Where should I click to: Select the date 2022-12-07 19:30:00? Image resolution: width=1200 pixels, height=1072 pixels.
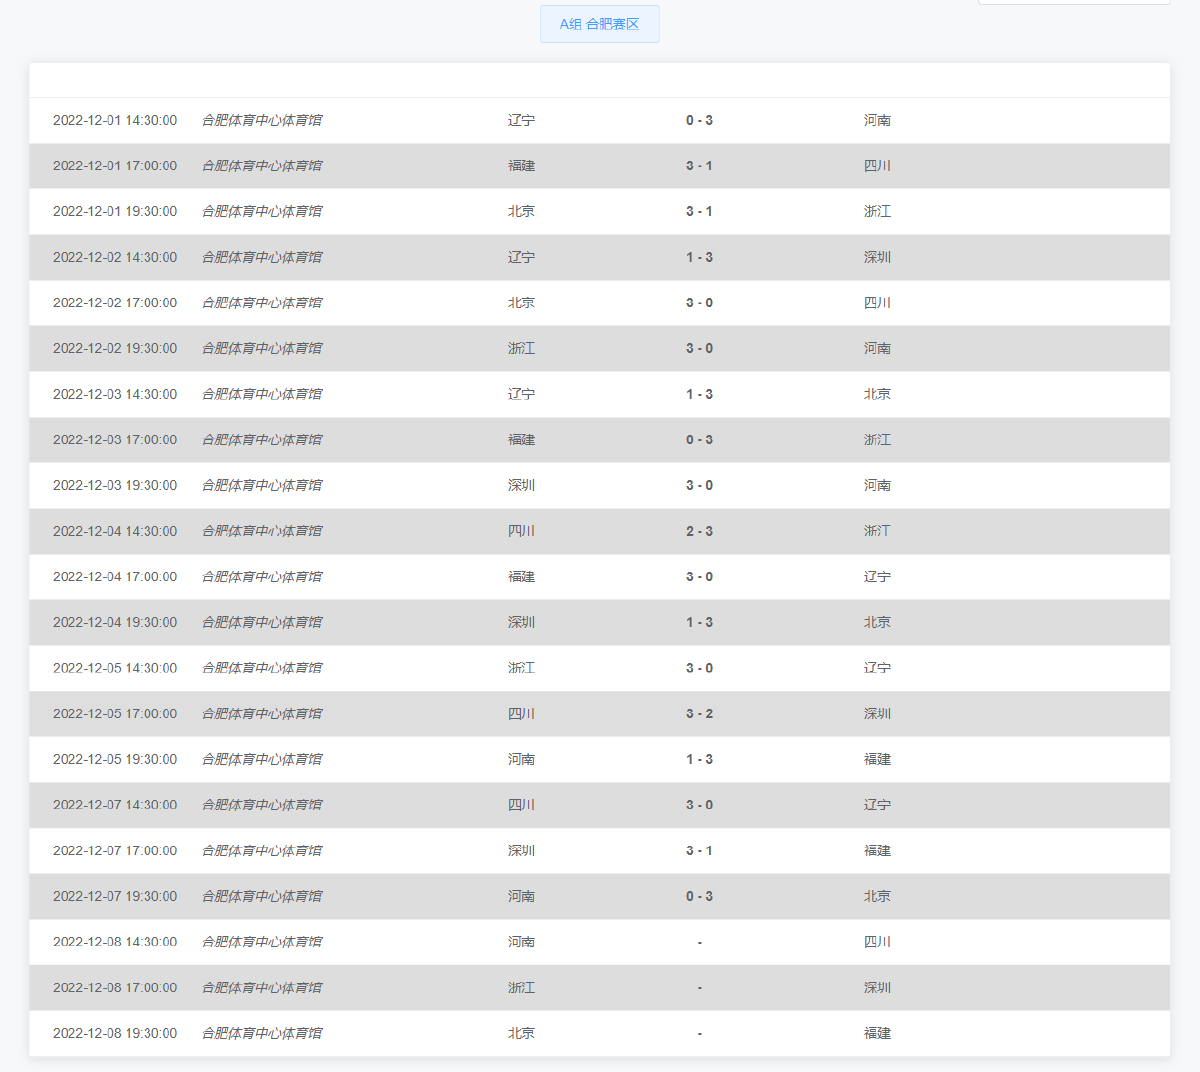tap(115, 896)
